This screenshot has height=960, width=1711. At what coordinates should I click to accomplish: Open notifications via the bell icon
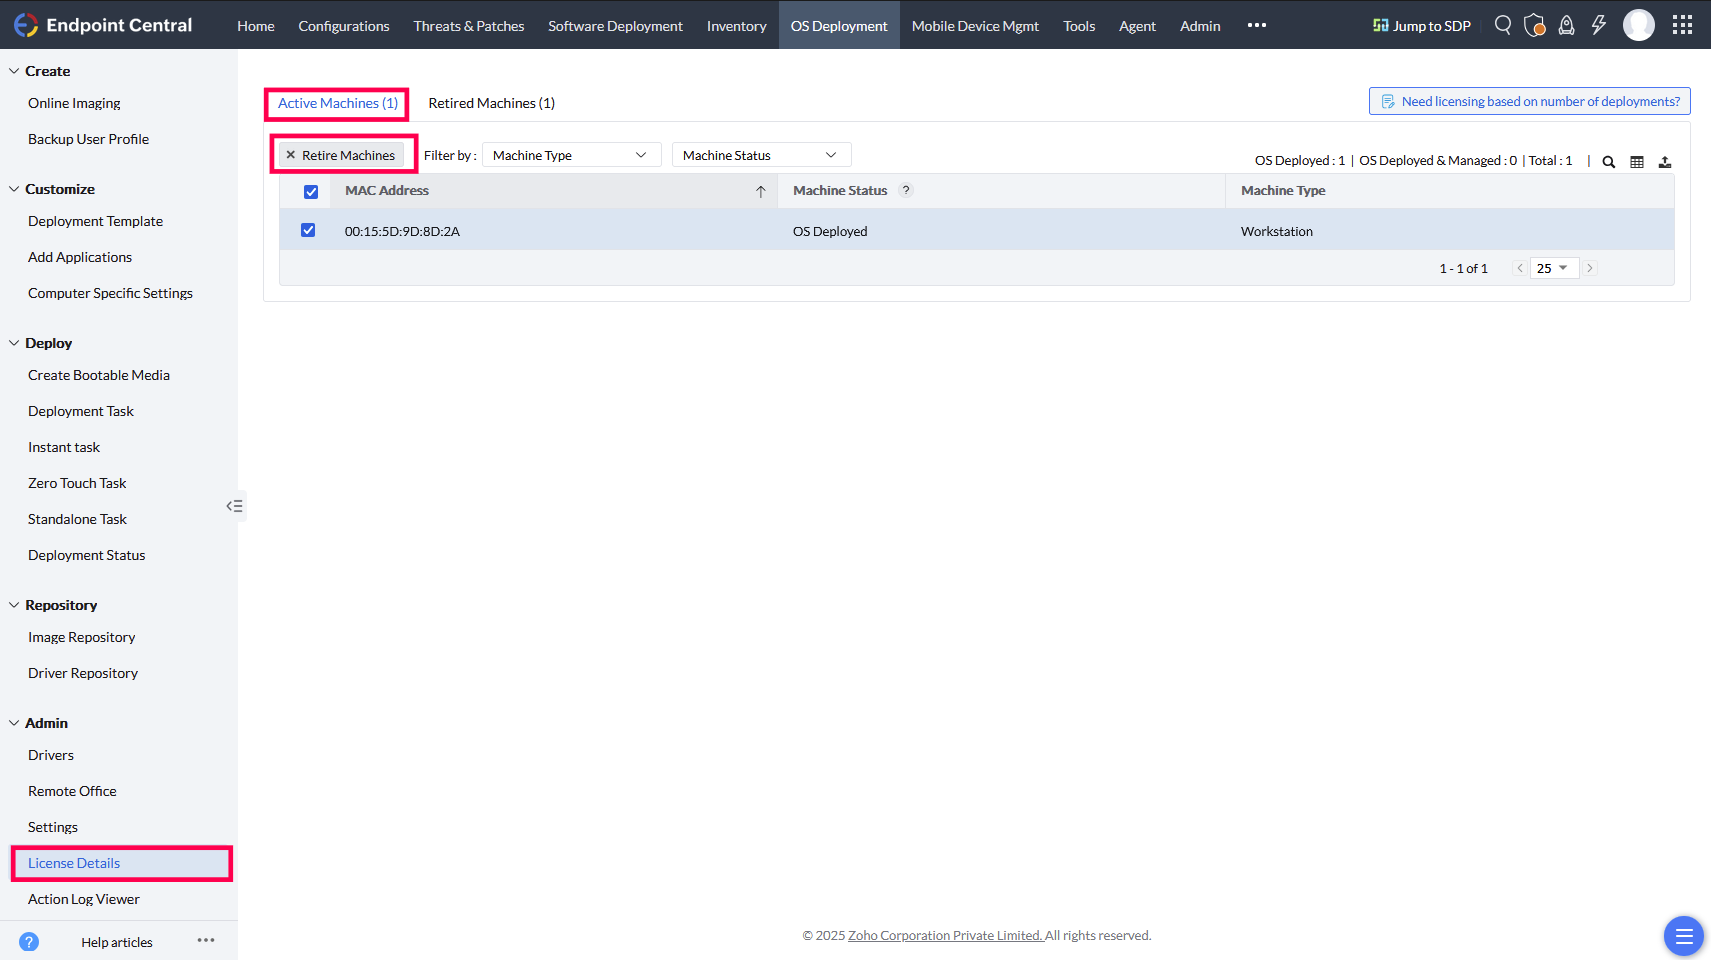point(1566,25)
